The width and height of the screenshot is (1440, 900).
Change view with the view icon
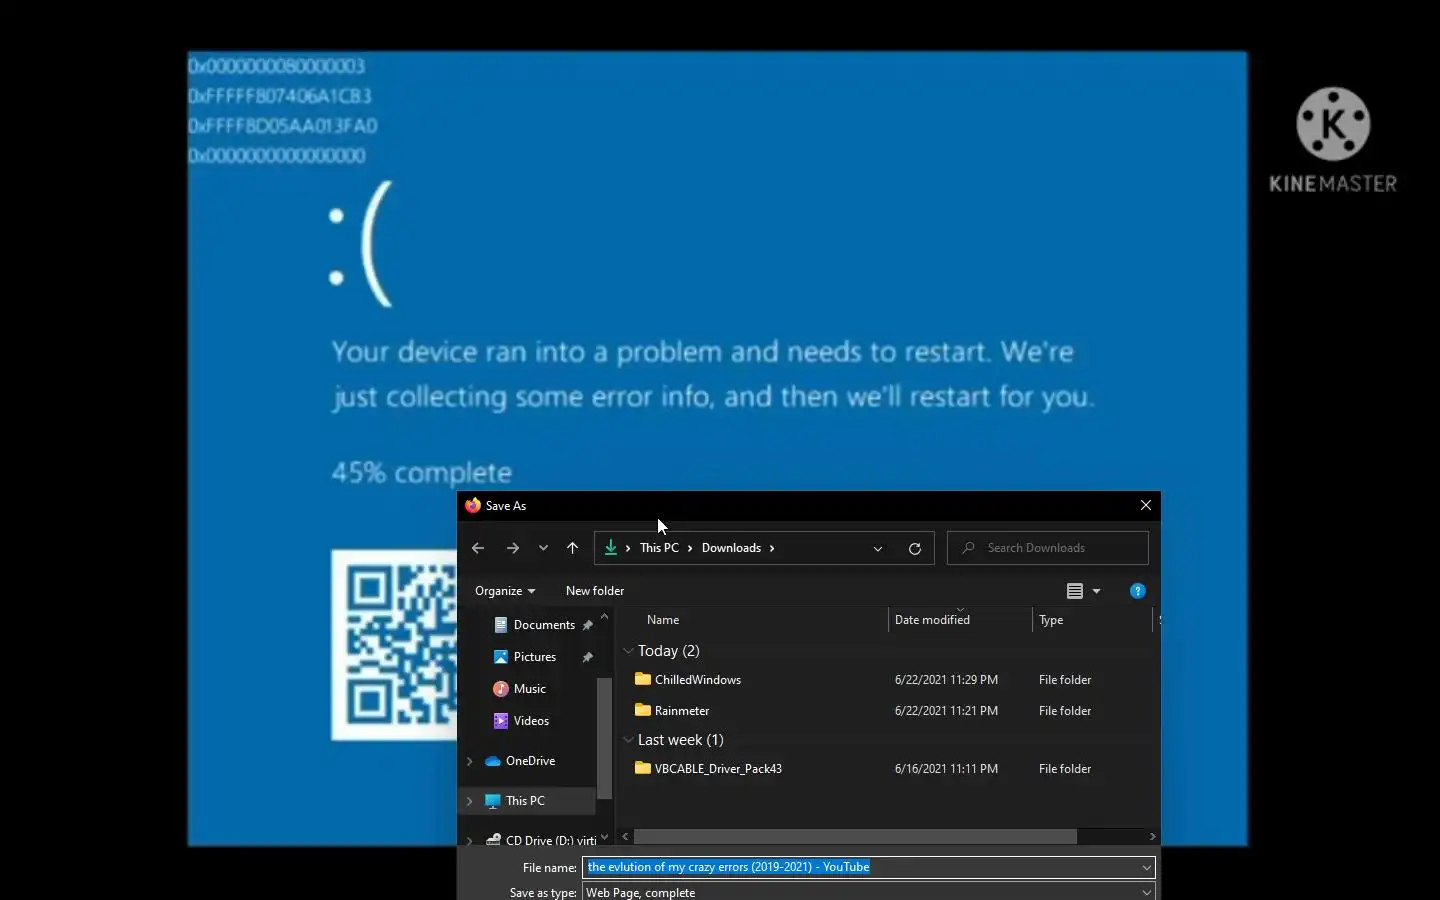1075,591
